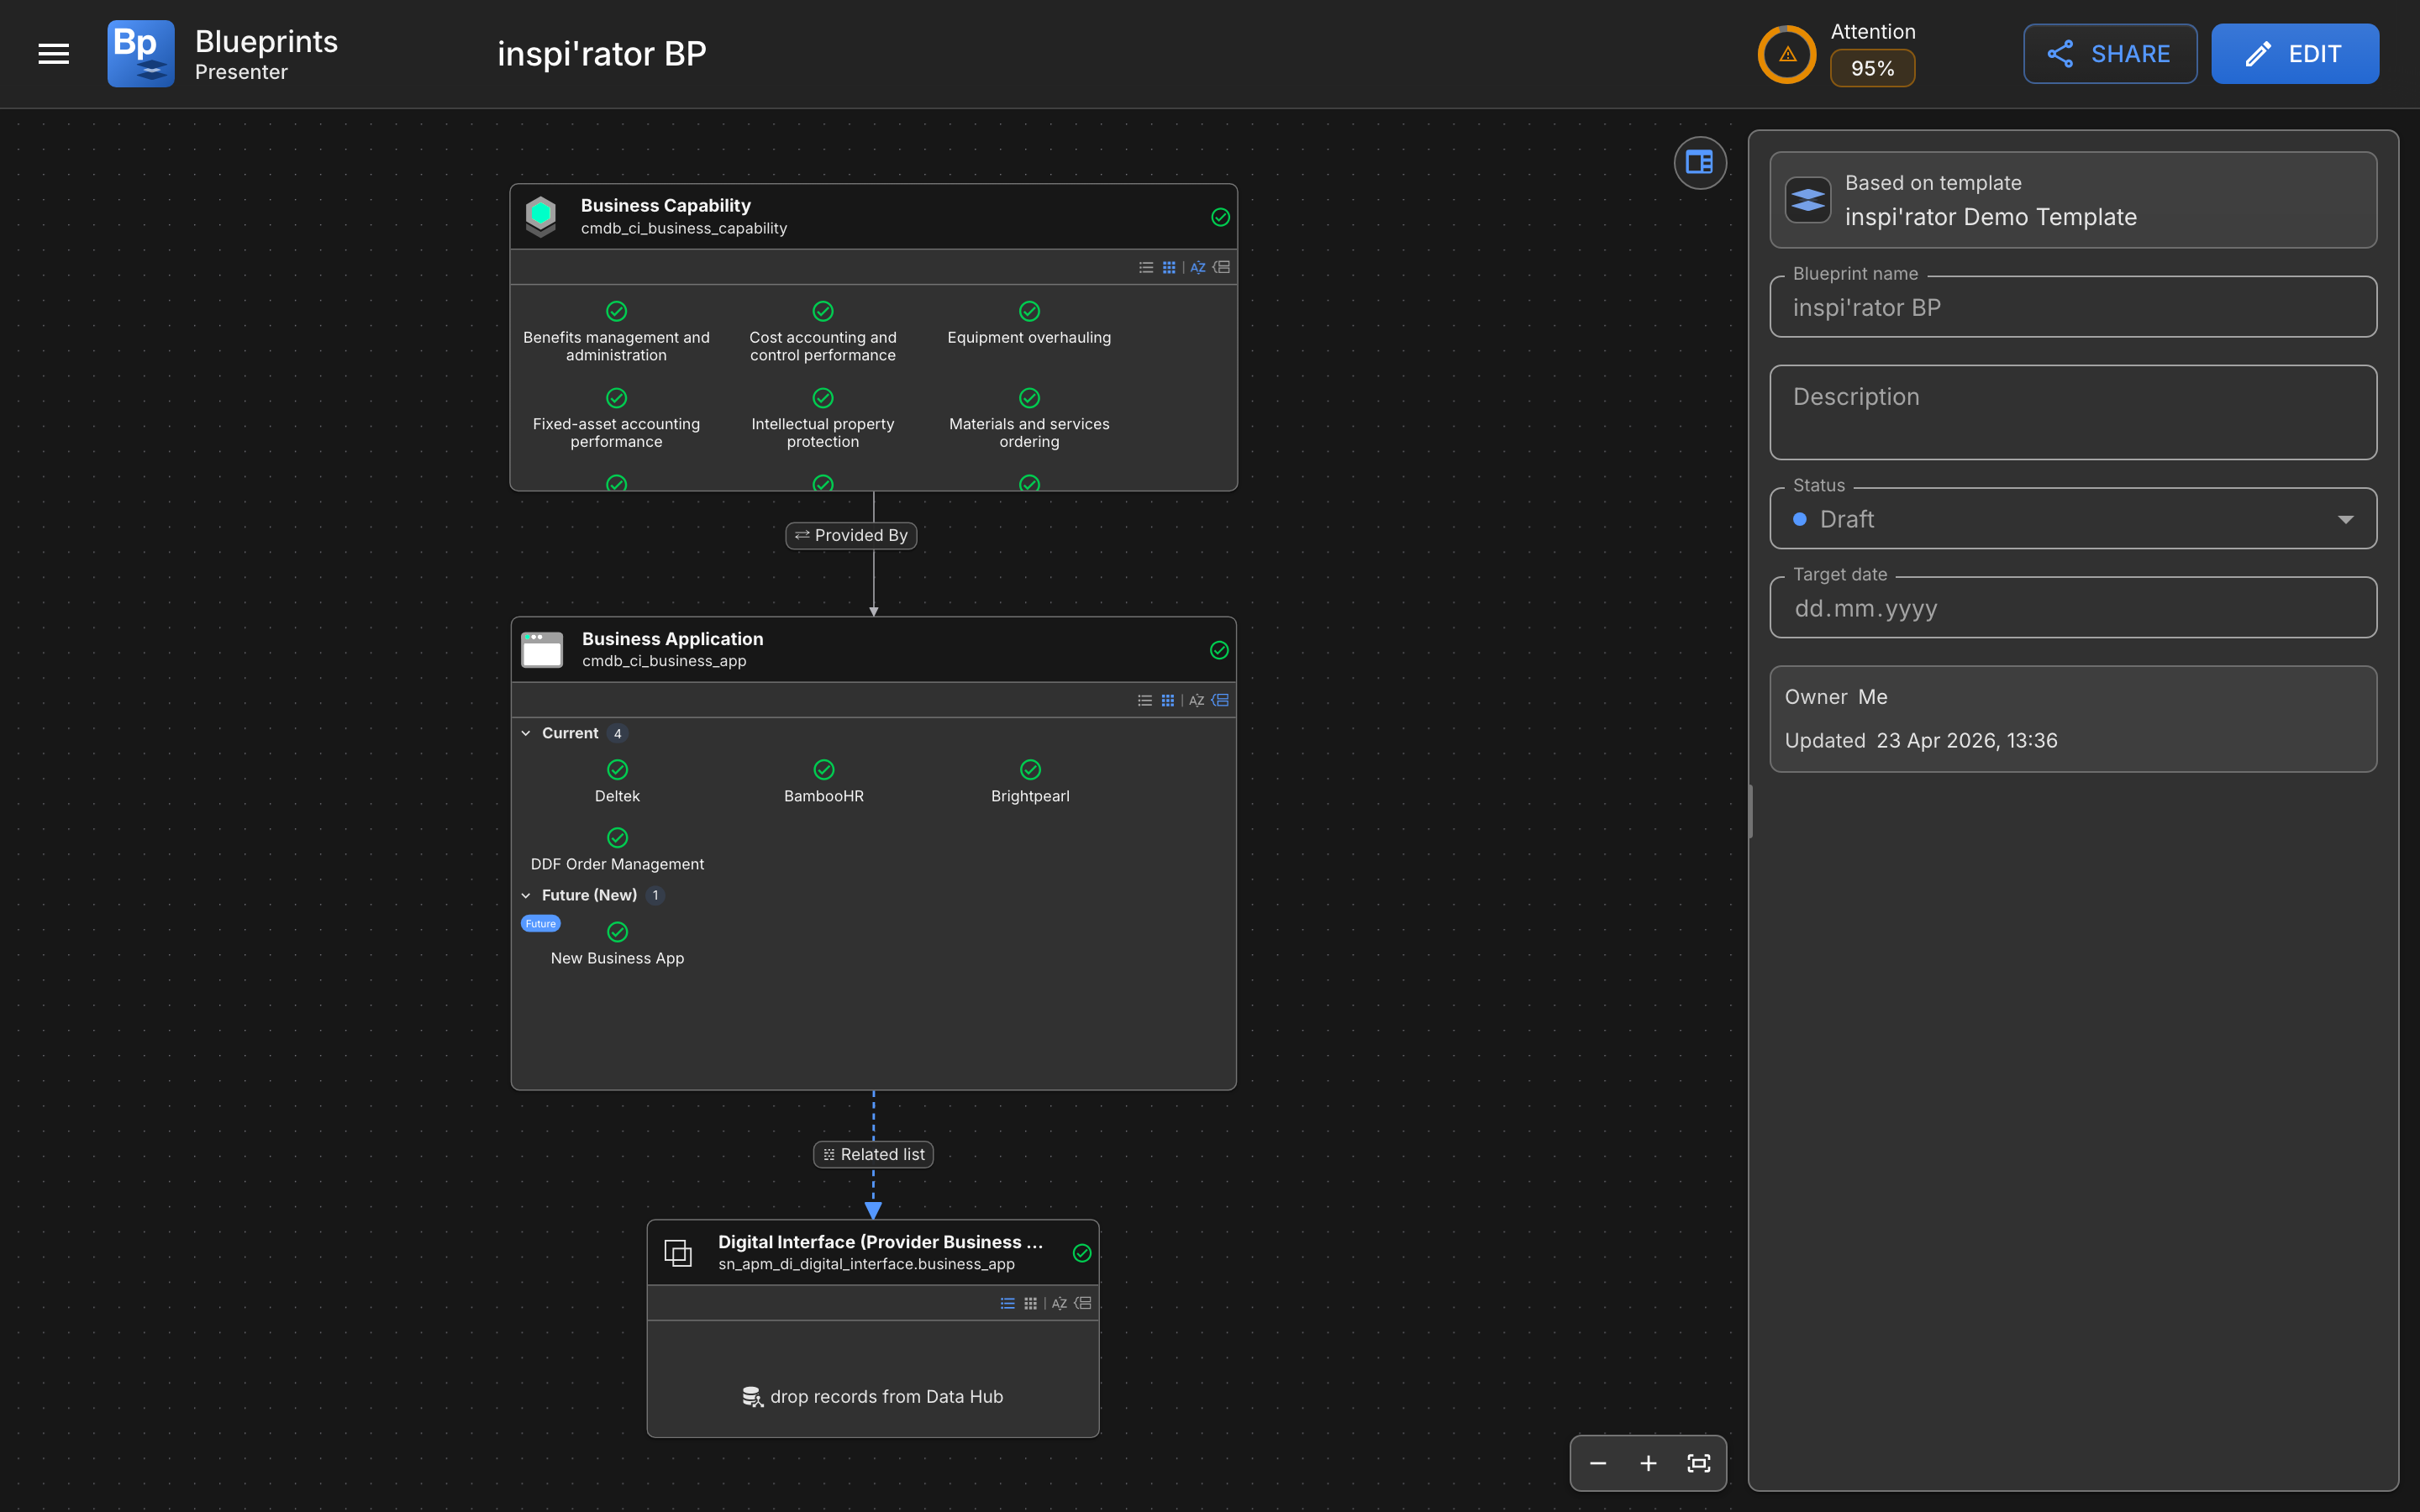Switch Business Capability card to list view
2420x1512 pixels.
[x=1146, y=267]
